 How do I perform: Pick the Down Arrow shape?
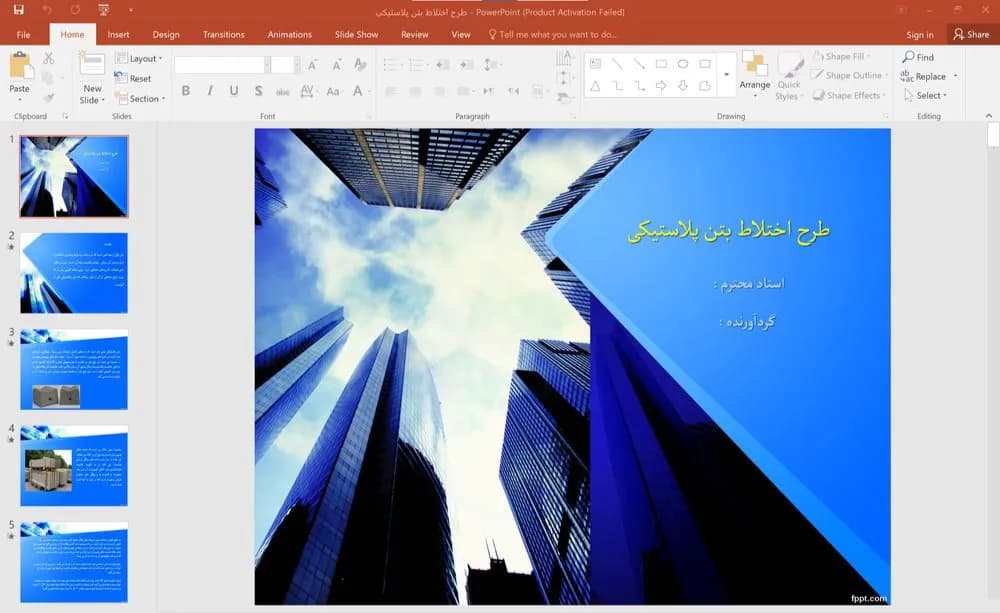pos(683,85)
